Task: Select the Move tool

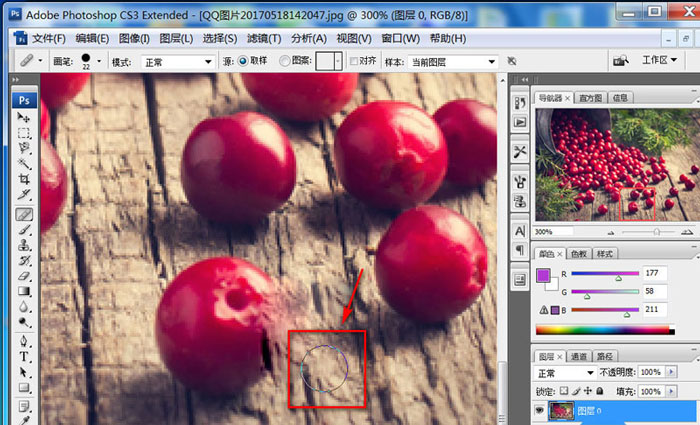Action: (x=24, y=117)
